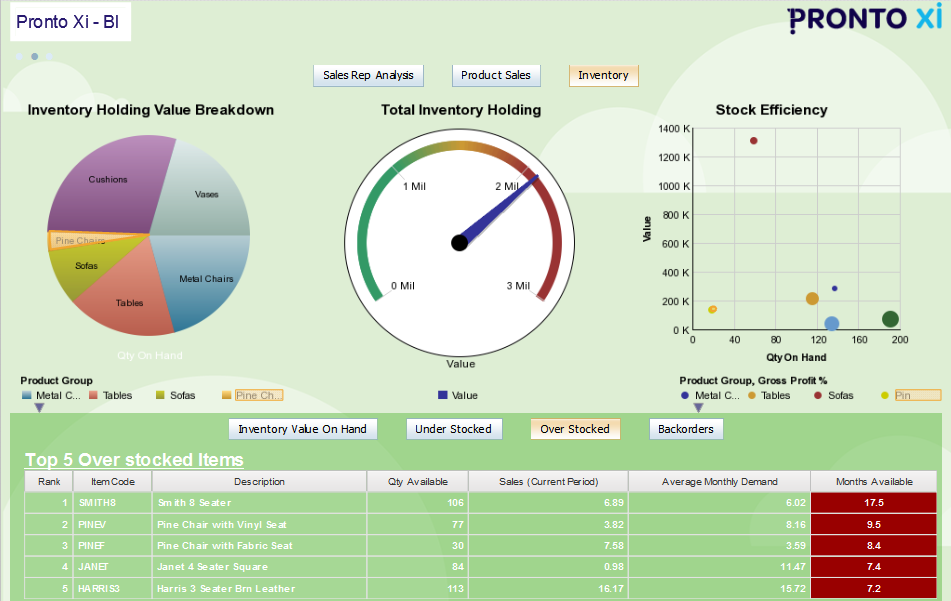The height and width of the screenshot is (601, 951).
Task: Click the Metal Chairs pie segment
Action: tap(206, 279)
